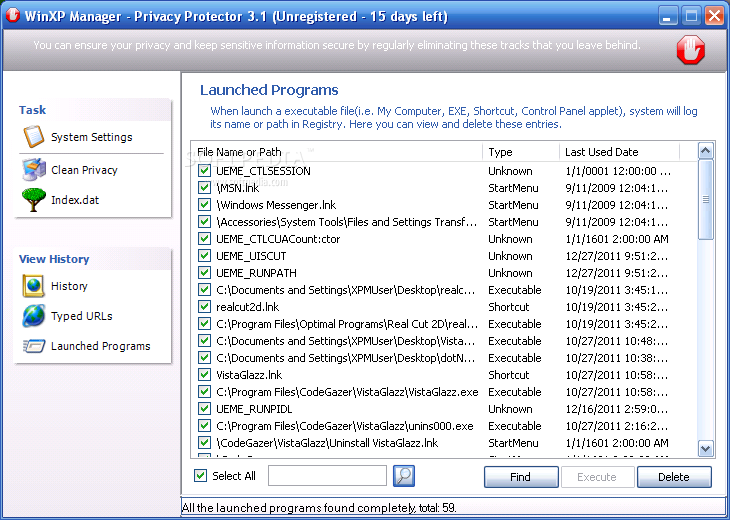Click Shortcut type of realcut2d.lnk
The width and height of the screenshot is (730, 520).
pos(508,307)
